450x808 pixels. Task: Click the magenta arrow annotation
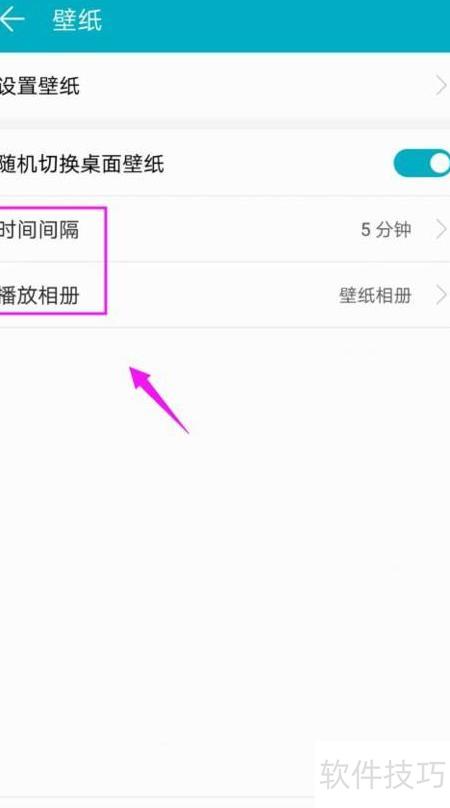158,399
